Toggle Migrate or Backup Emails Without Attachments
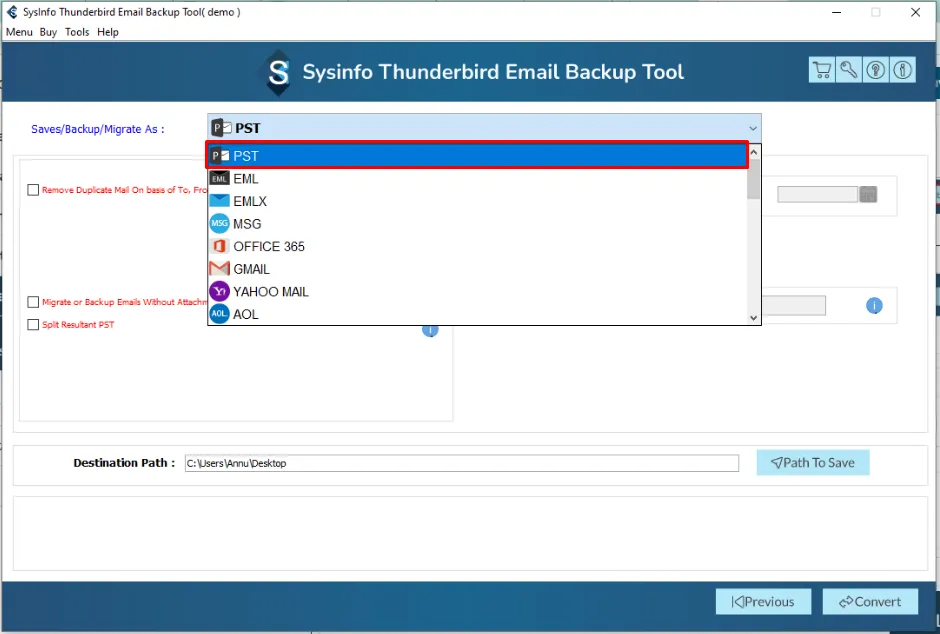Image resolution: width=940 pixels, height=634 pixels. tap(33, 302)
